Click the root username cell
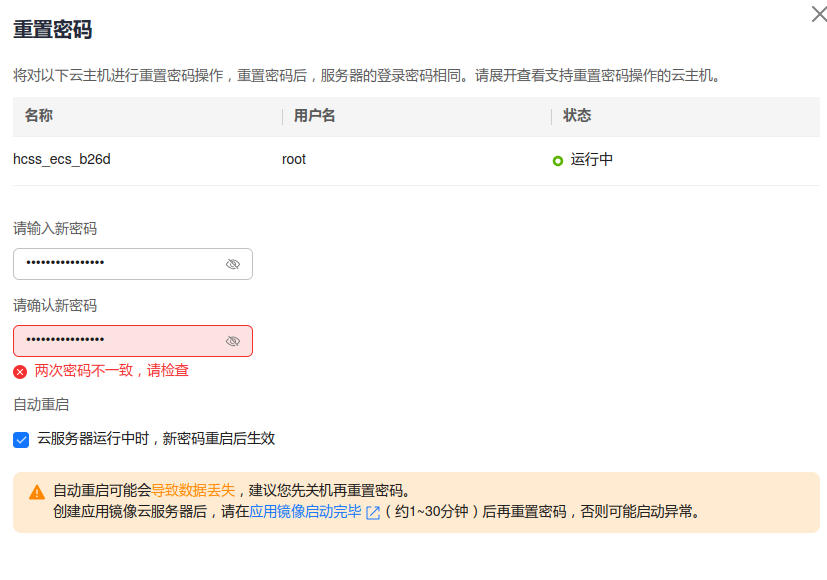Viewport: 827px width, 580px height. click(294, 159)
